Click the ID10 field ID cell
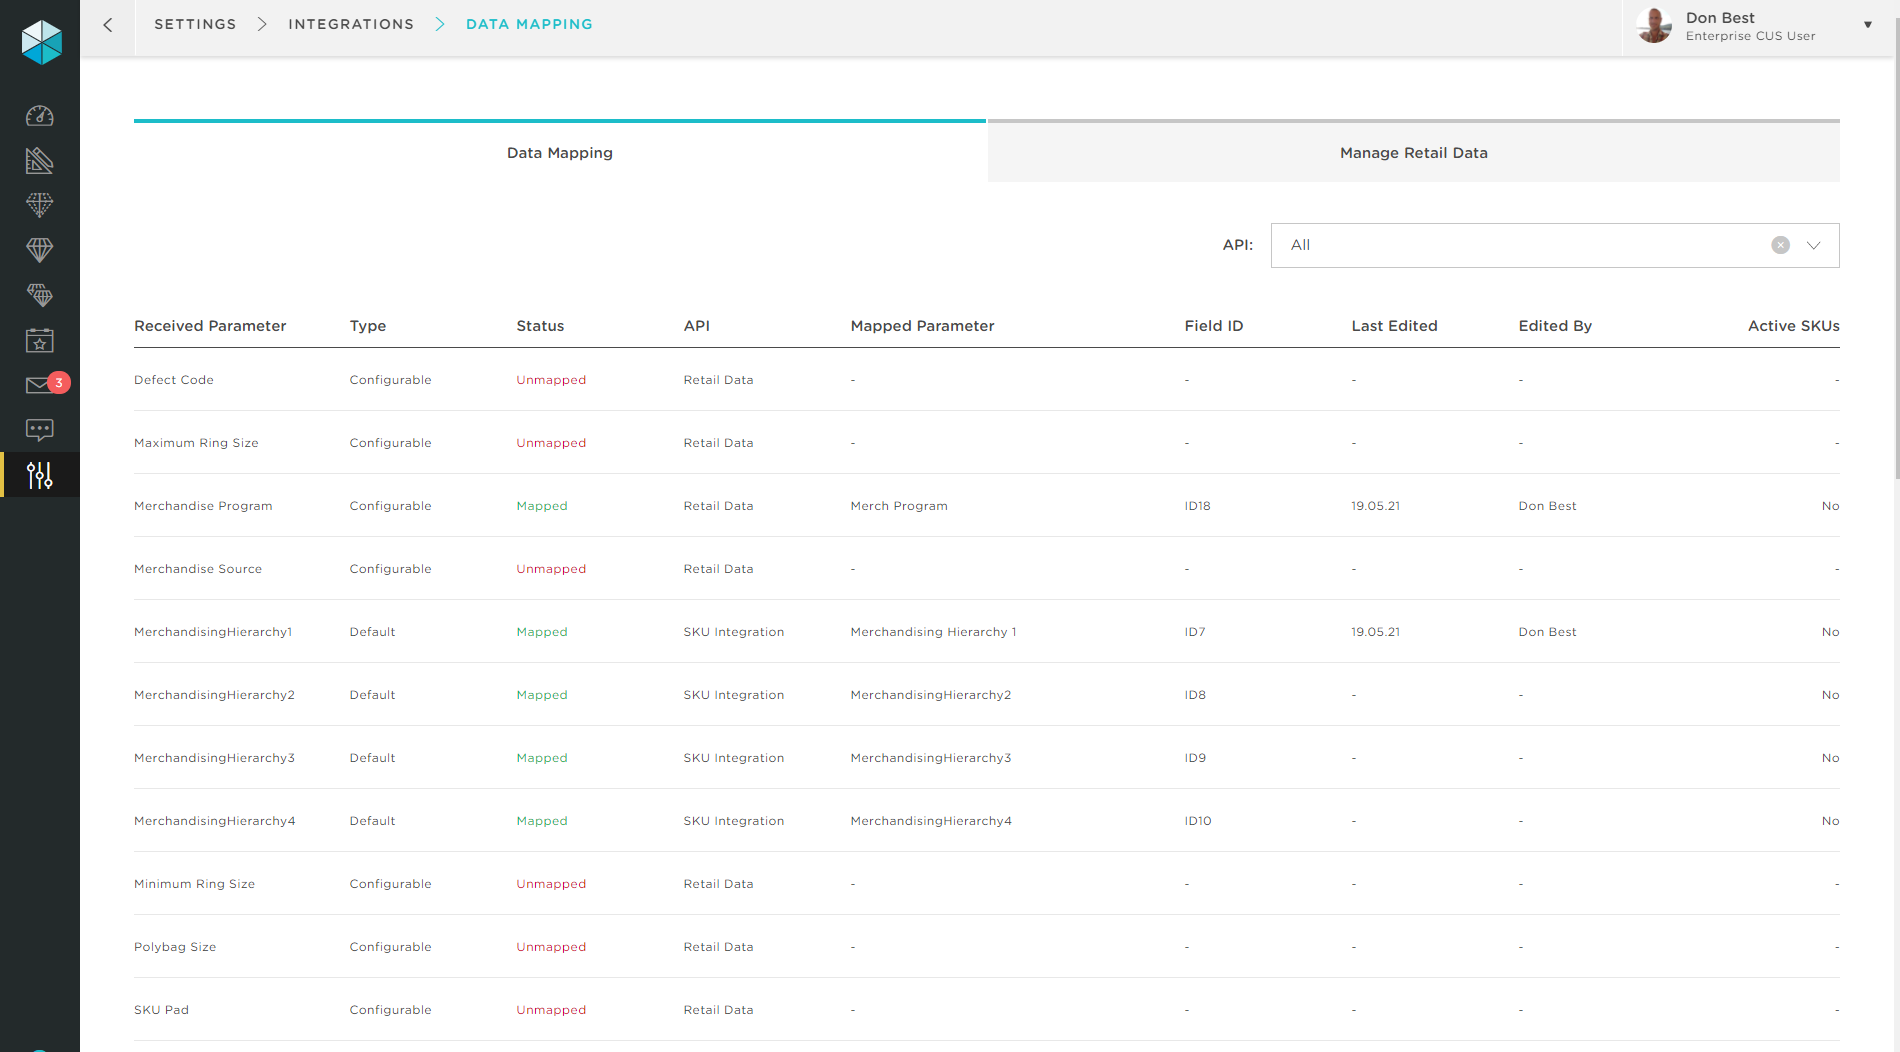 [1198, 821]
